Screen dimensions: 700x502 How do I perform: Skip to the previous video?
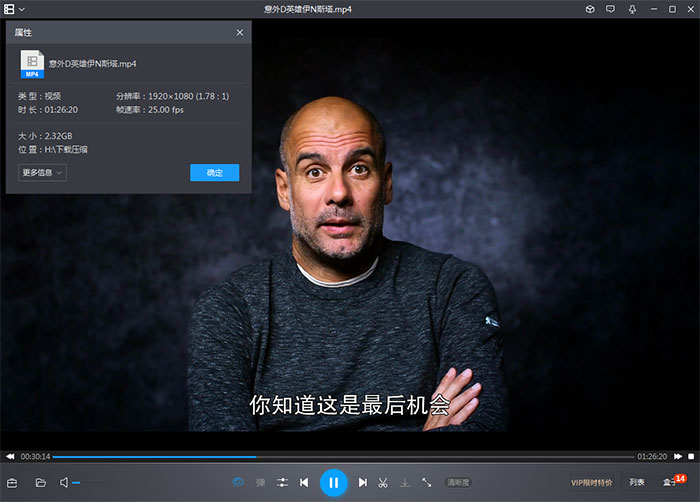304,482
